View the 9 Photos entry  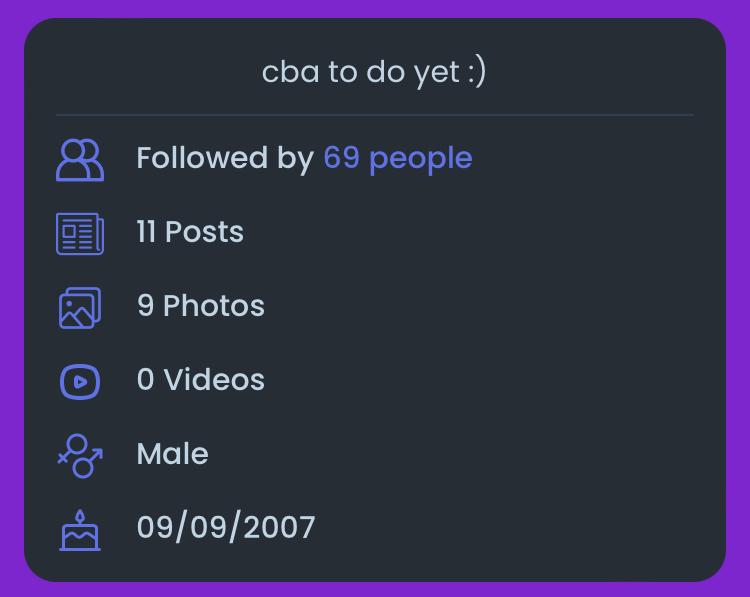pos(200,306)
